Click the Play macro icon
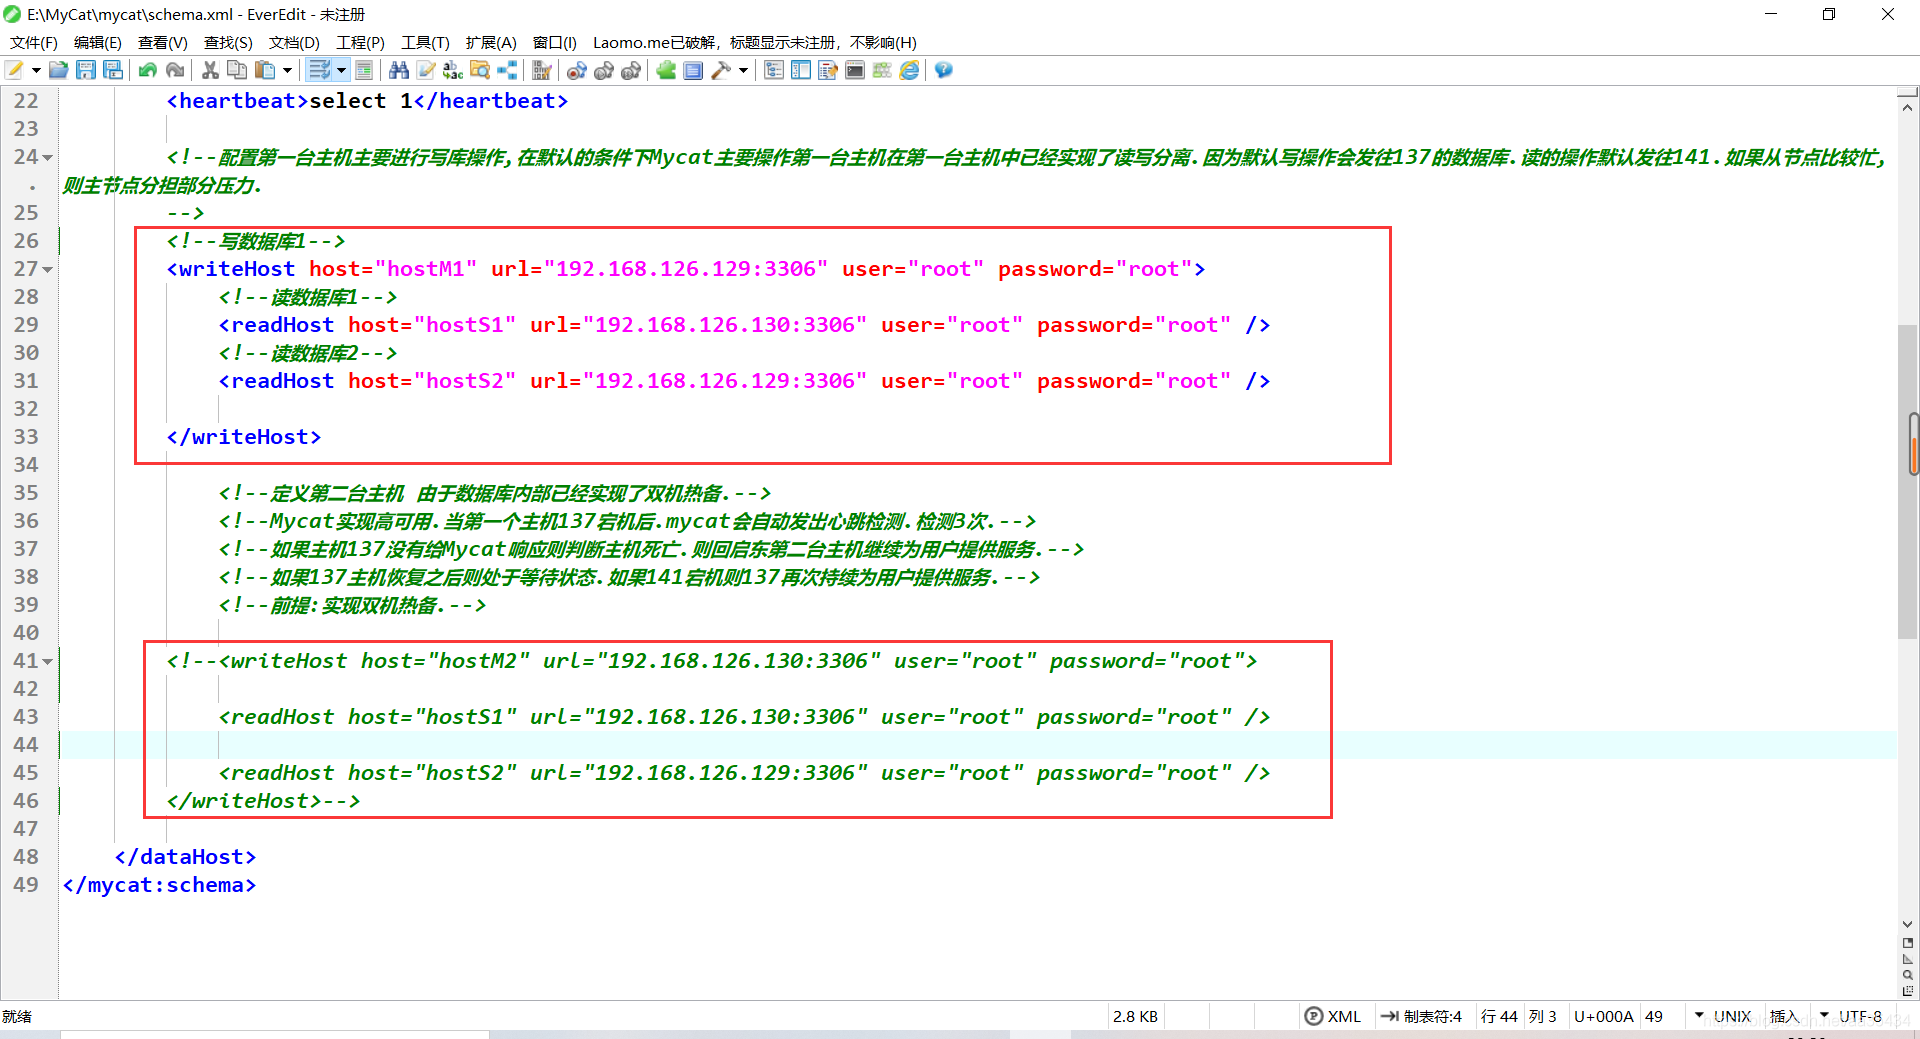 click(x=604, y=70)
